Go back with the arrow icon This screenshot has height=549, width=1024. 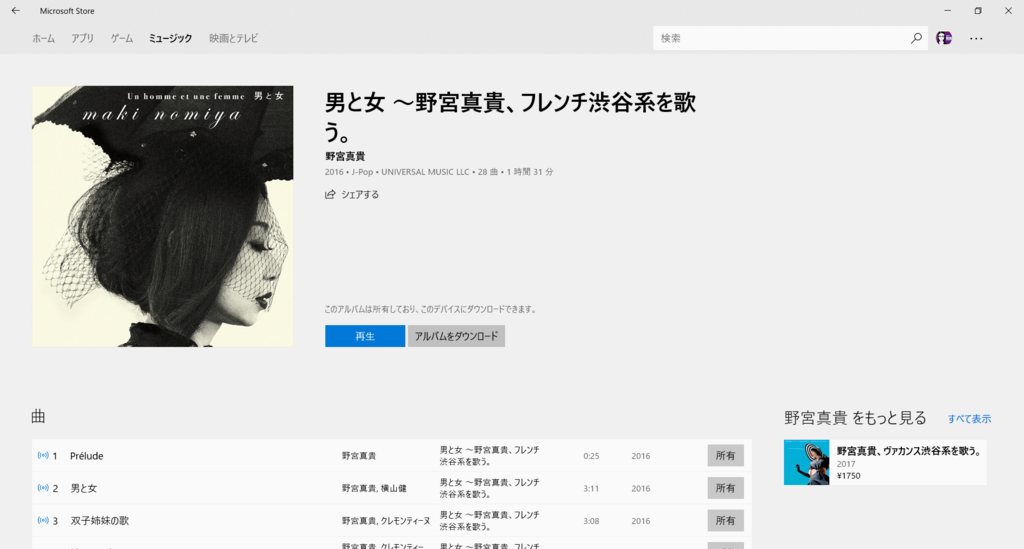tap(16, 10)
